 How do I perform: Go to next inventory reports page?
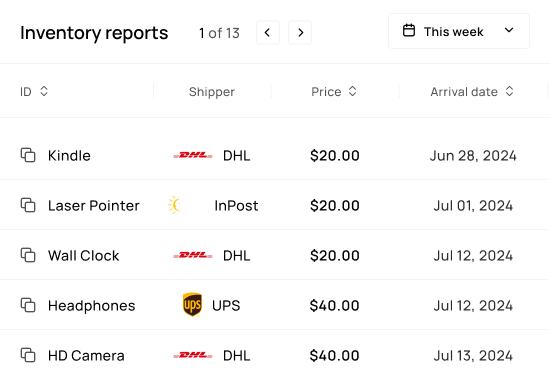(300, 33)
